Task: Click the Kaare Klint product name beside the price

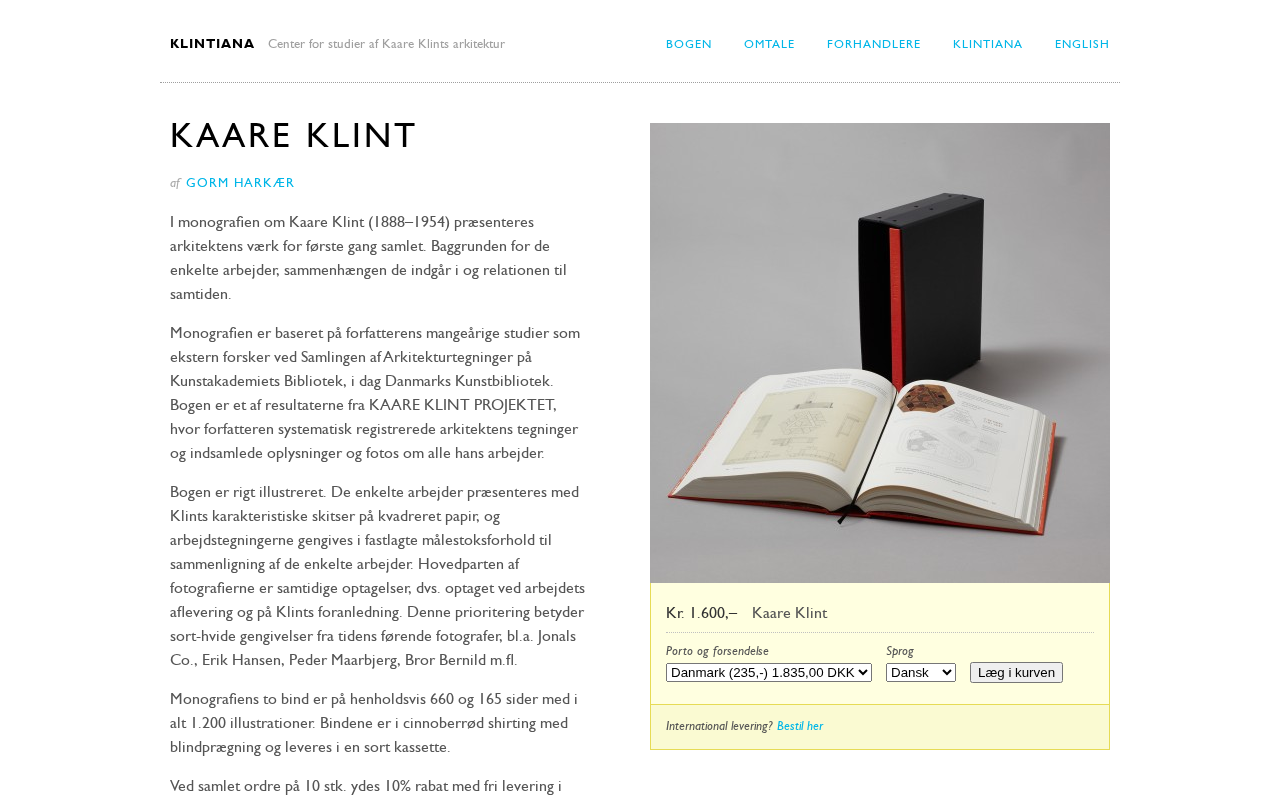Action: pos(789,613)
